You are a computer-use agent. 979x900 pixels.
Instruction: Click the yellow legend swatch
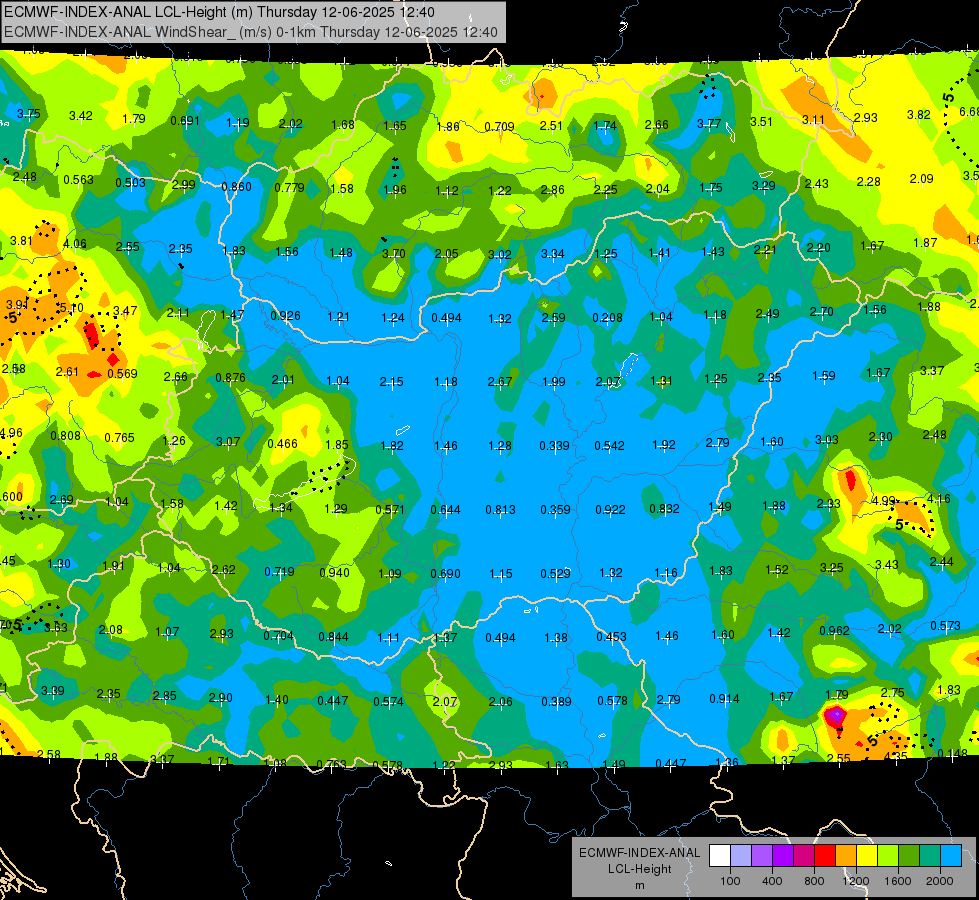(x=867, y=855)
